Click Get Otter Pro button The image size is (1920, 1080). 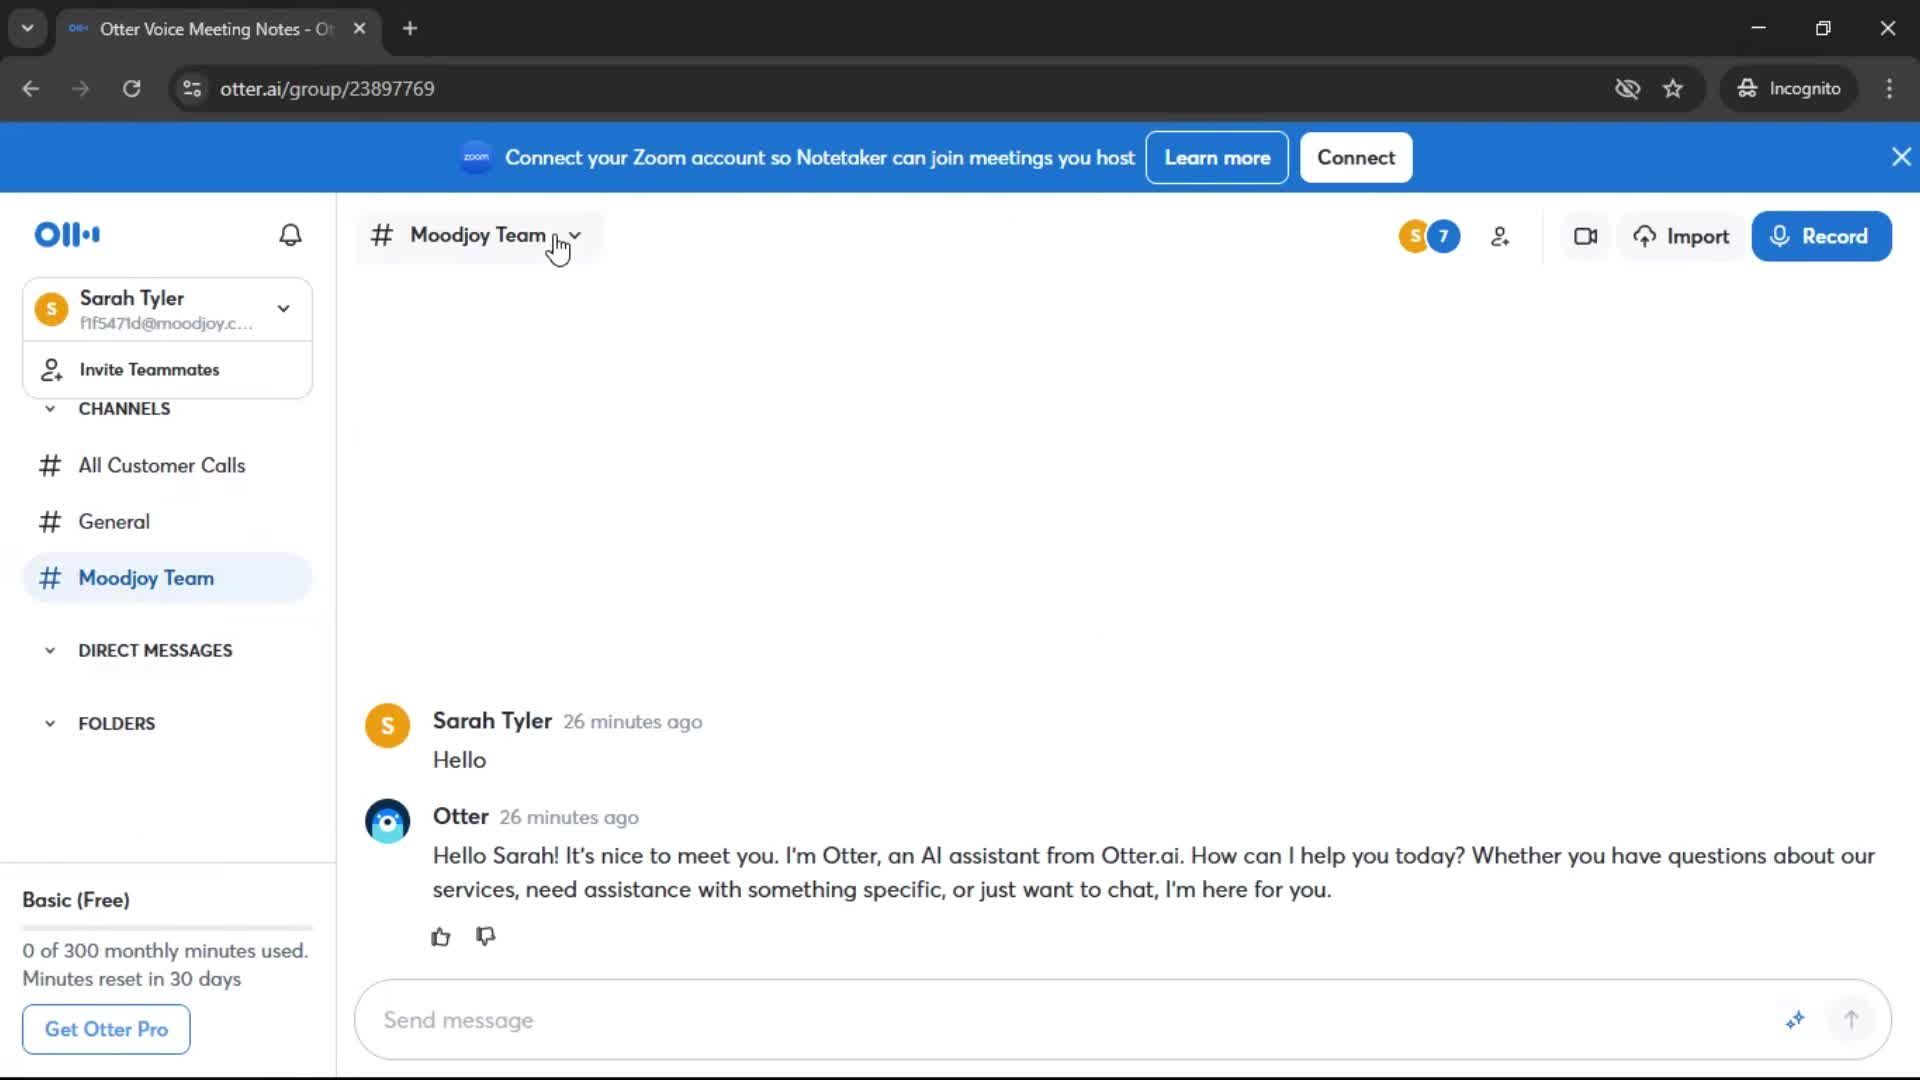click(106, 1029)
